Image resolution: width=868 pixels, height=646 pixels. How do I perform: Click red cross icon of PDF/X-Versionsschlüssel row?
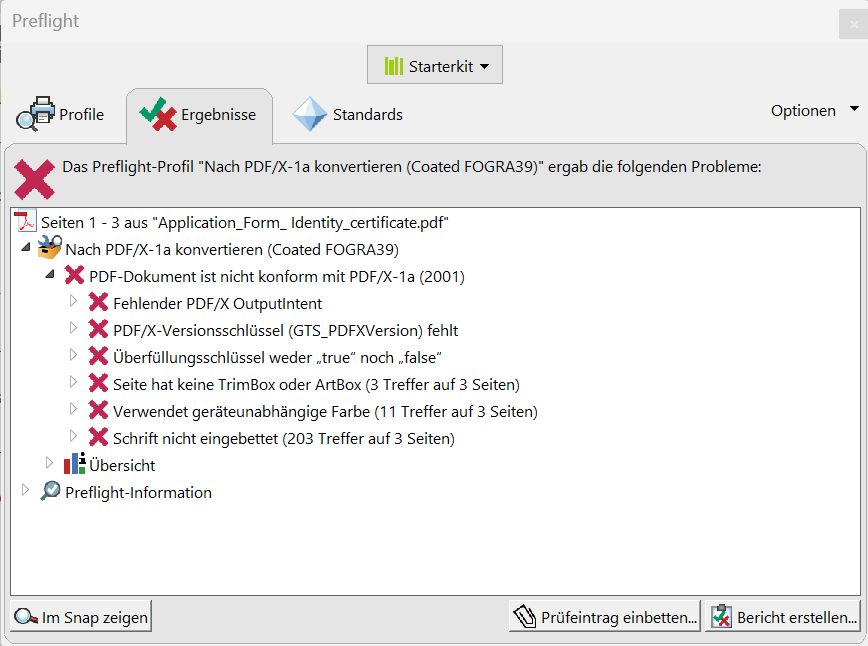point(98,329)
